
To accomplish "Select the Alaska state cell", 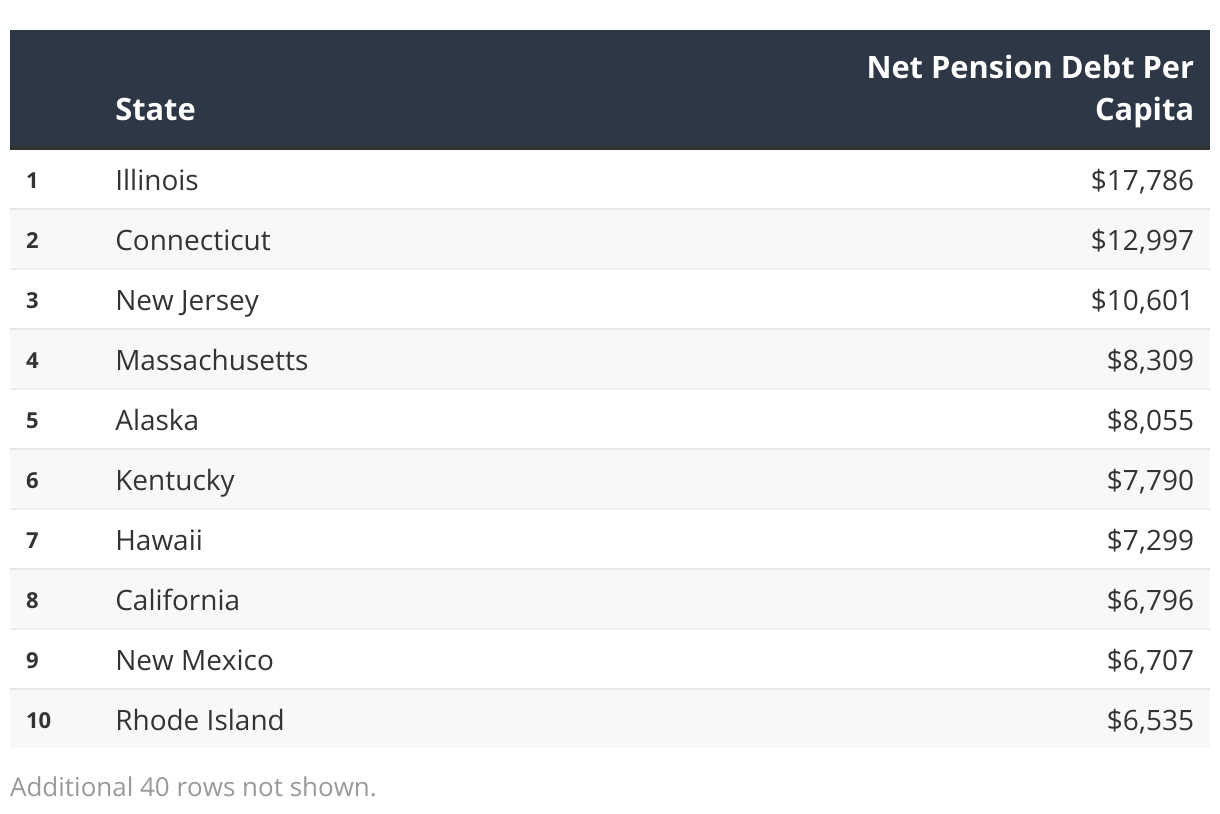I will click(157, 420).
